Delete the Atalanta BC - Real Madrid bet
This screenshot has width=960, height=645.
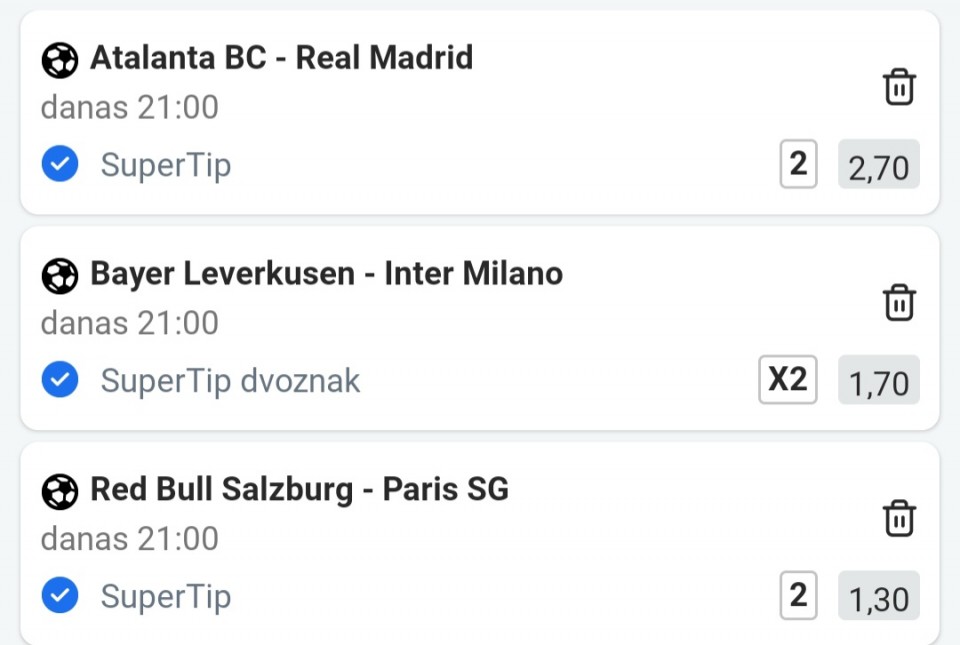(x=899, y=87)
